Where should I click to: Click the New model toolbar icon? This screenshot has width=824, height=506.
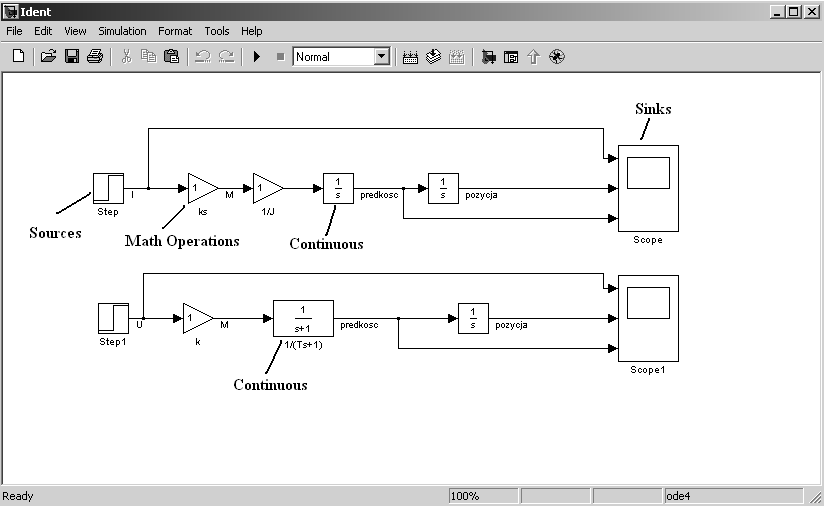point(18,57)
